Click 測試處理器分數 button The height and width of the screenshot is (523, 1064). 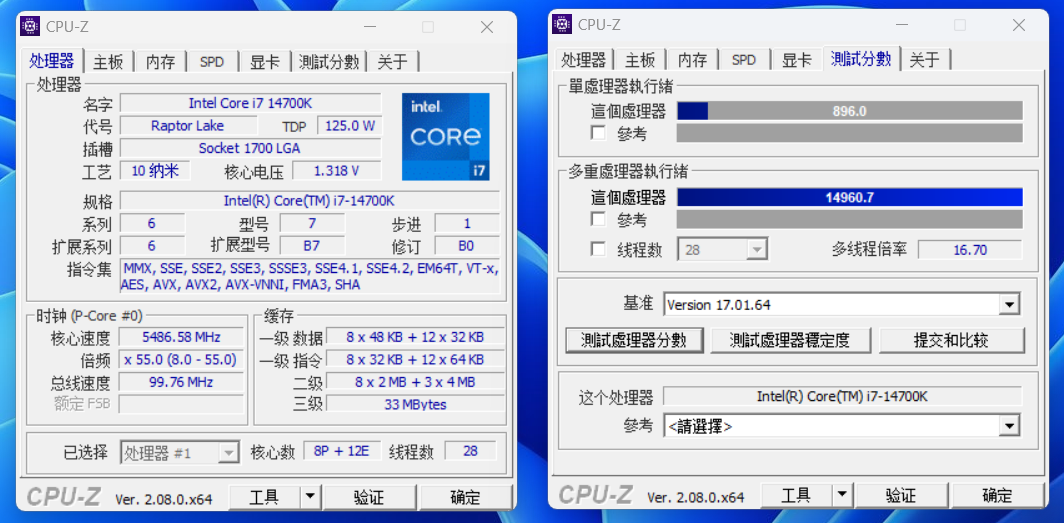pyautogui.click(x=634, y=341)
